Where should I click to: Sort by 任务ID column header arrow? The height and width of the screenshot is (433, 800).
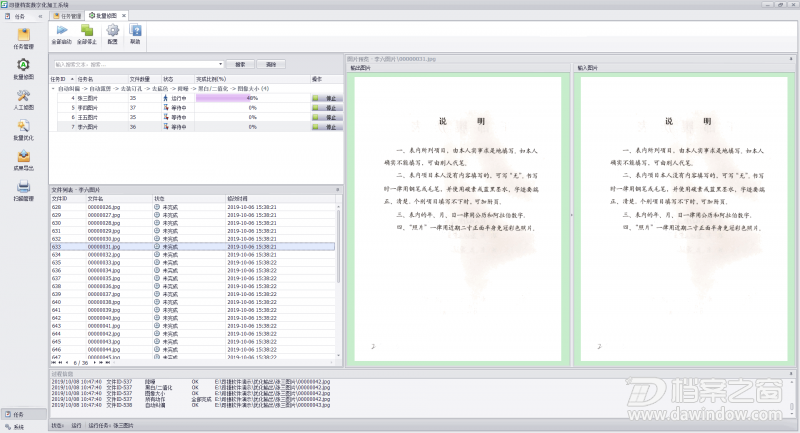72,79
